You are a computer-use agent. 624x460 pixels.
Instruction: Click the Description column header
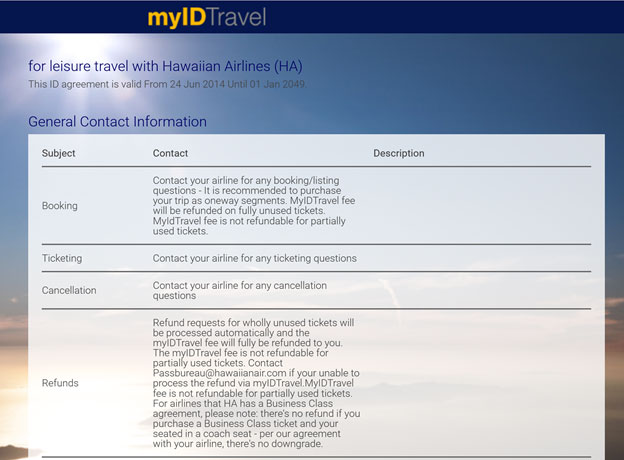click(x=398, y=153)
